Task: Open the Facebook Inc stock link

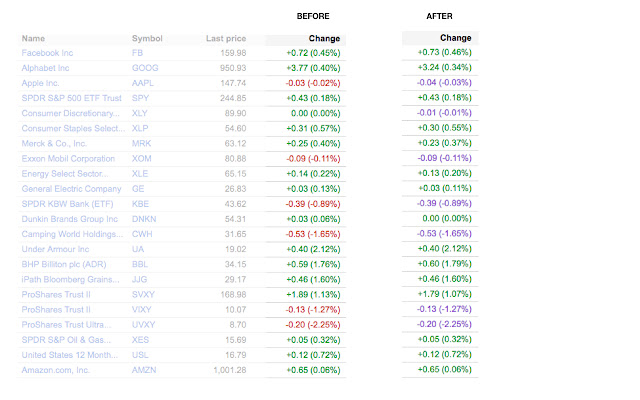Action: coord(47,53)
